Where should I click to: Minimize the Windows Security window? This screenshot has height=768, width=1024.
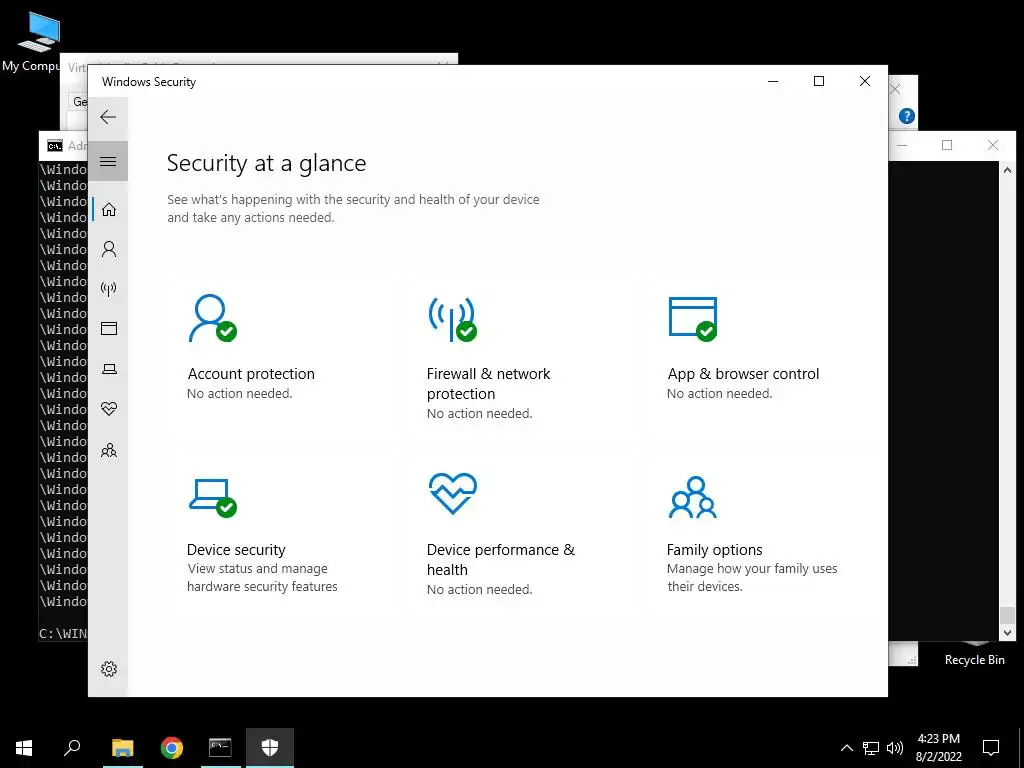[x=773, y=81]
